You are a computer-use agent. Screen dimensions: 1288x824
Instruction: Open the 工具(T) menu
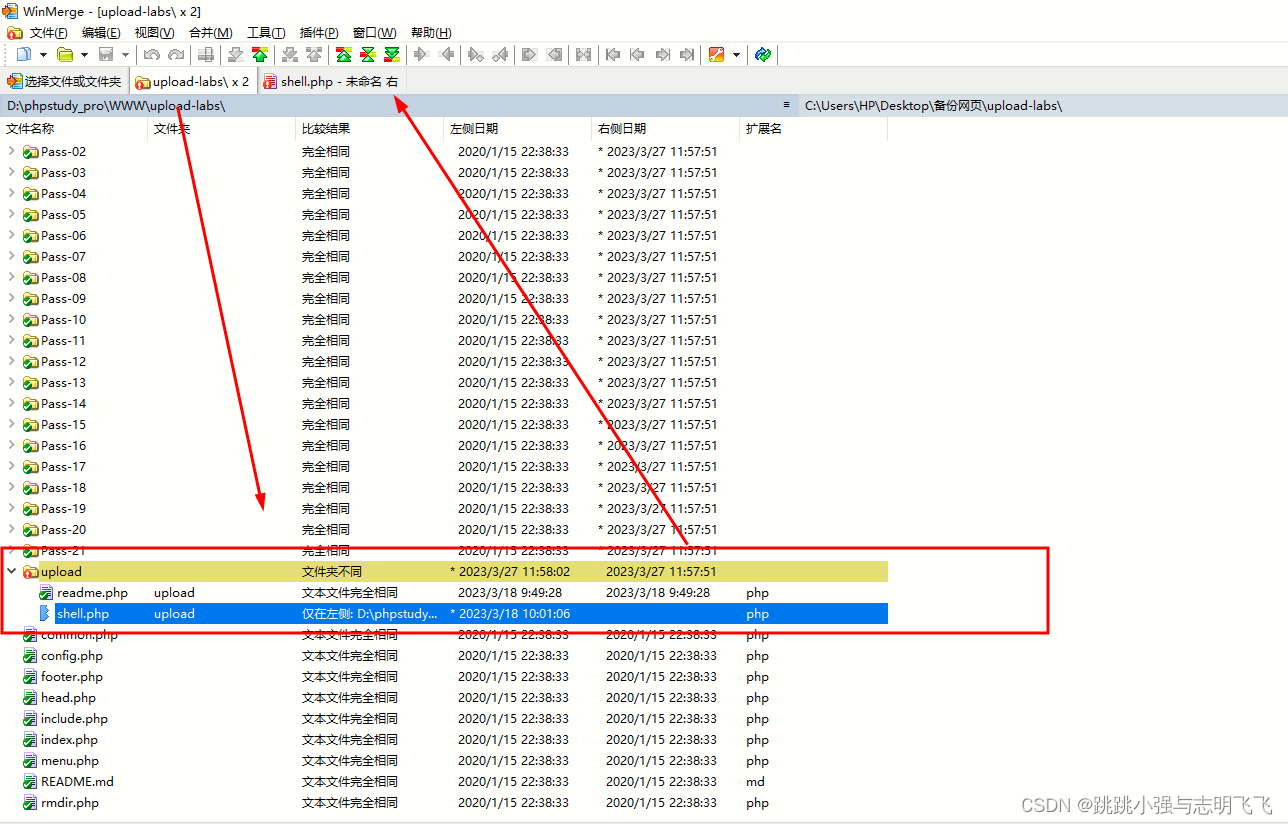[x=266, y=33]
